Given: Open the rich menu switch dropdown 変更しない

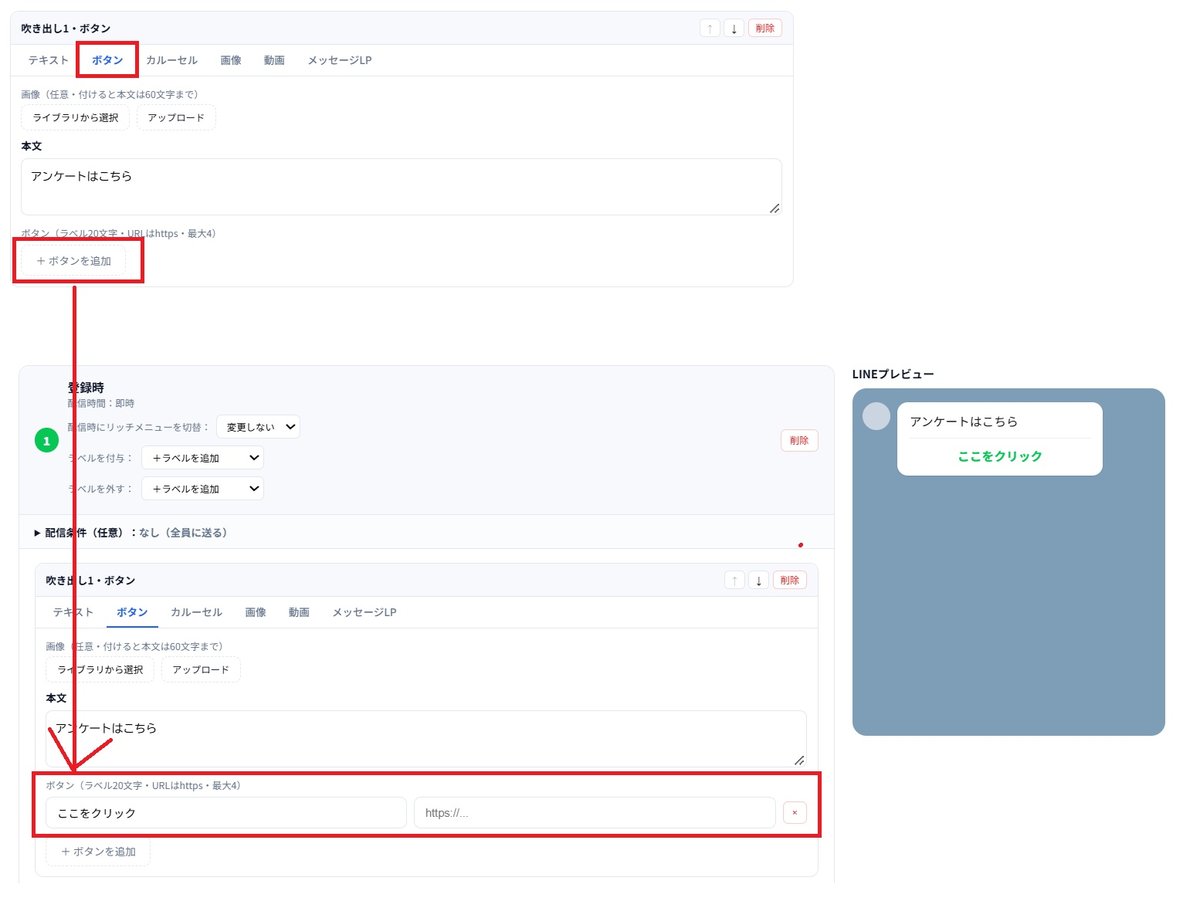Looking at the screenshot, I should coord(258,427).
